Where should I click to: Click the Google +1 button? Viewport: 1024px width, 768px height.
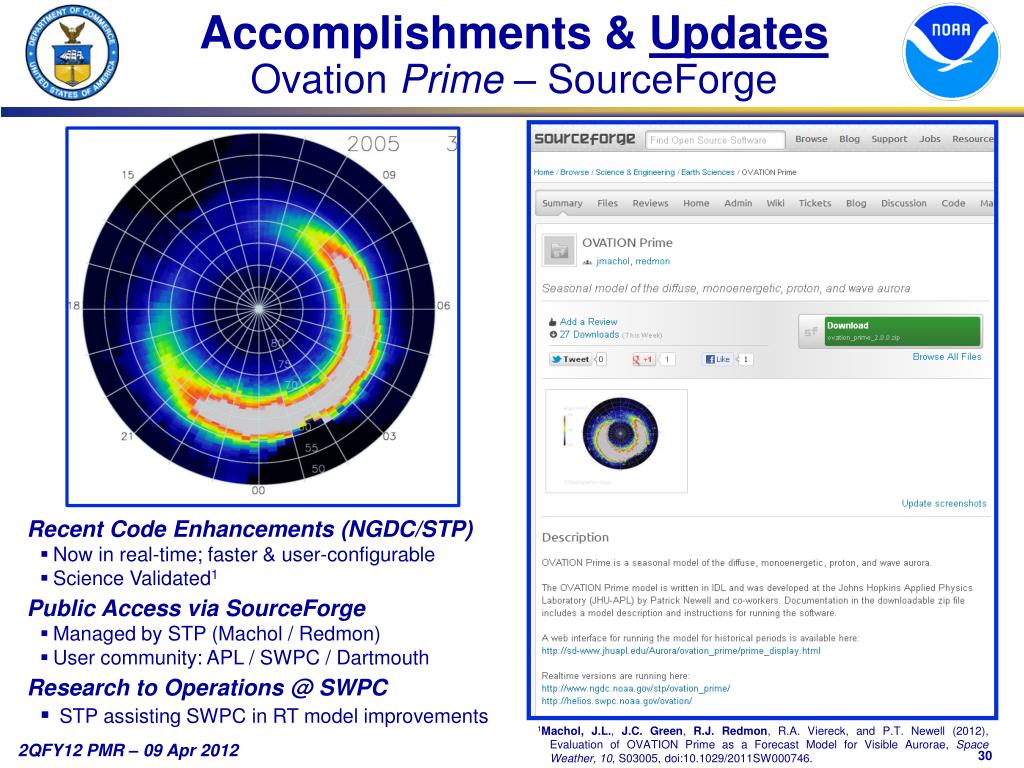643,359
